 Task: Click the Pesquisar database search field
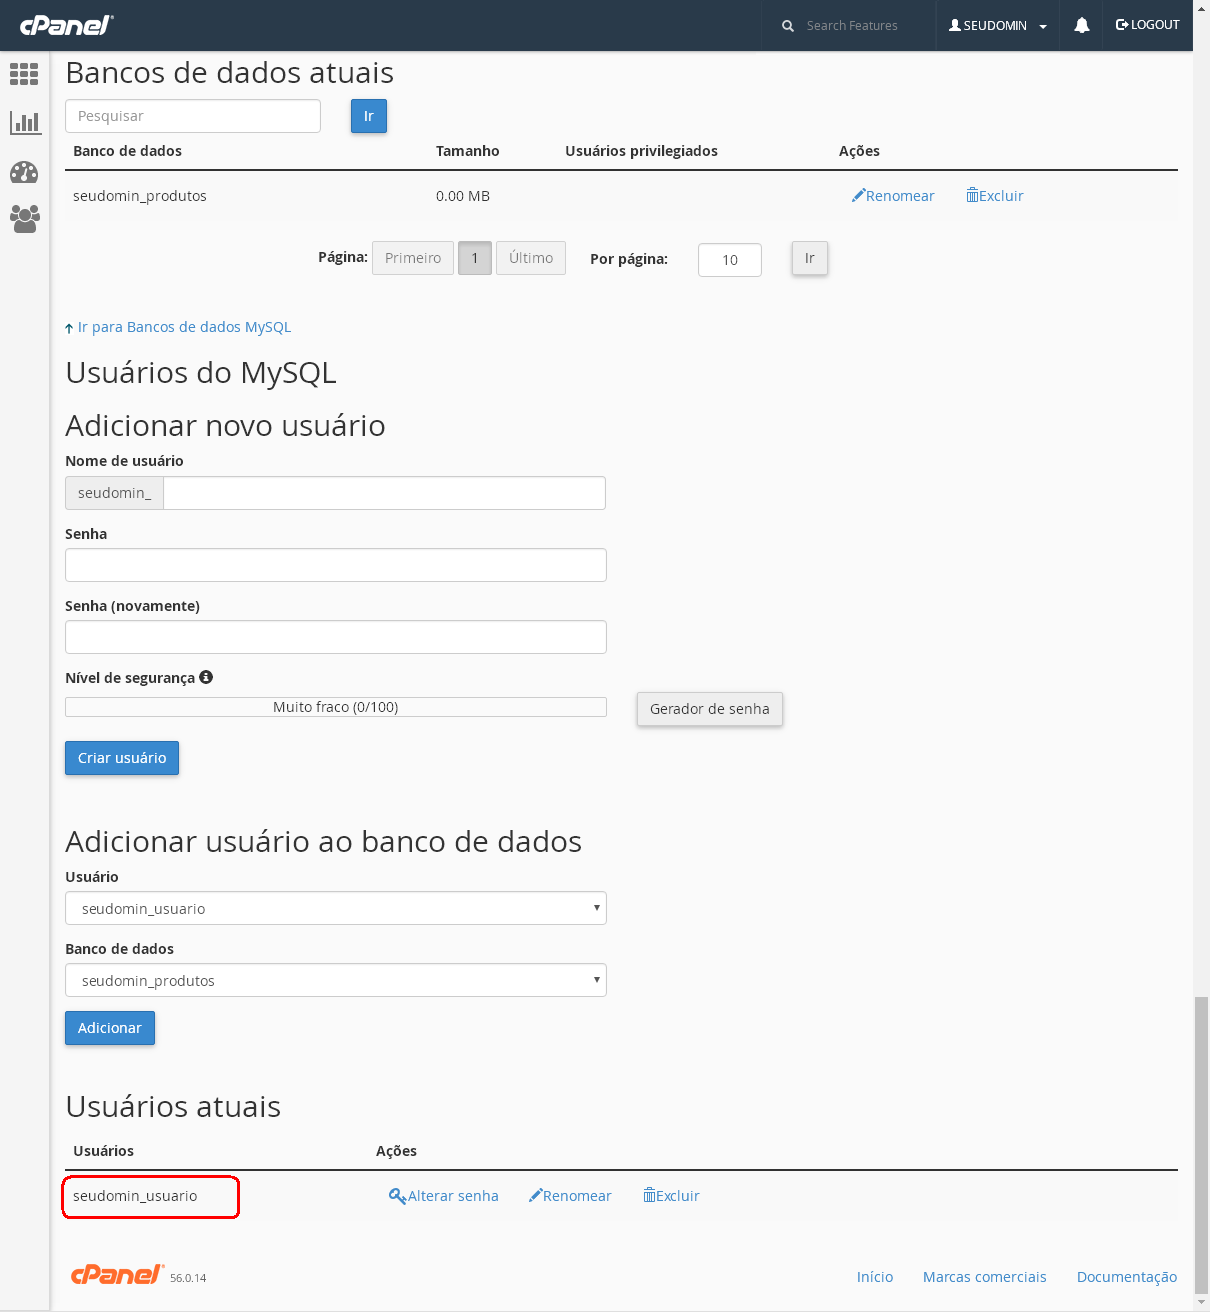(x=193, y=116)
